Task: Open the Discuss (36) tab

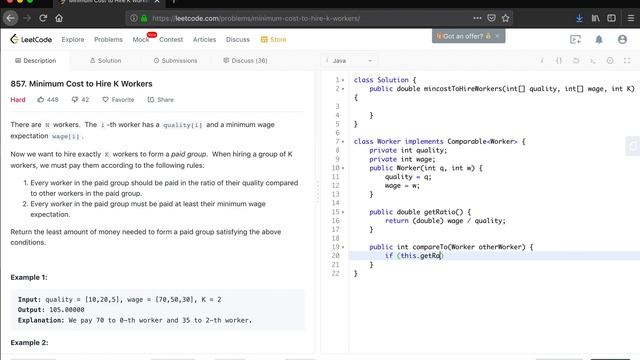Action: [245, 60]
